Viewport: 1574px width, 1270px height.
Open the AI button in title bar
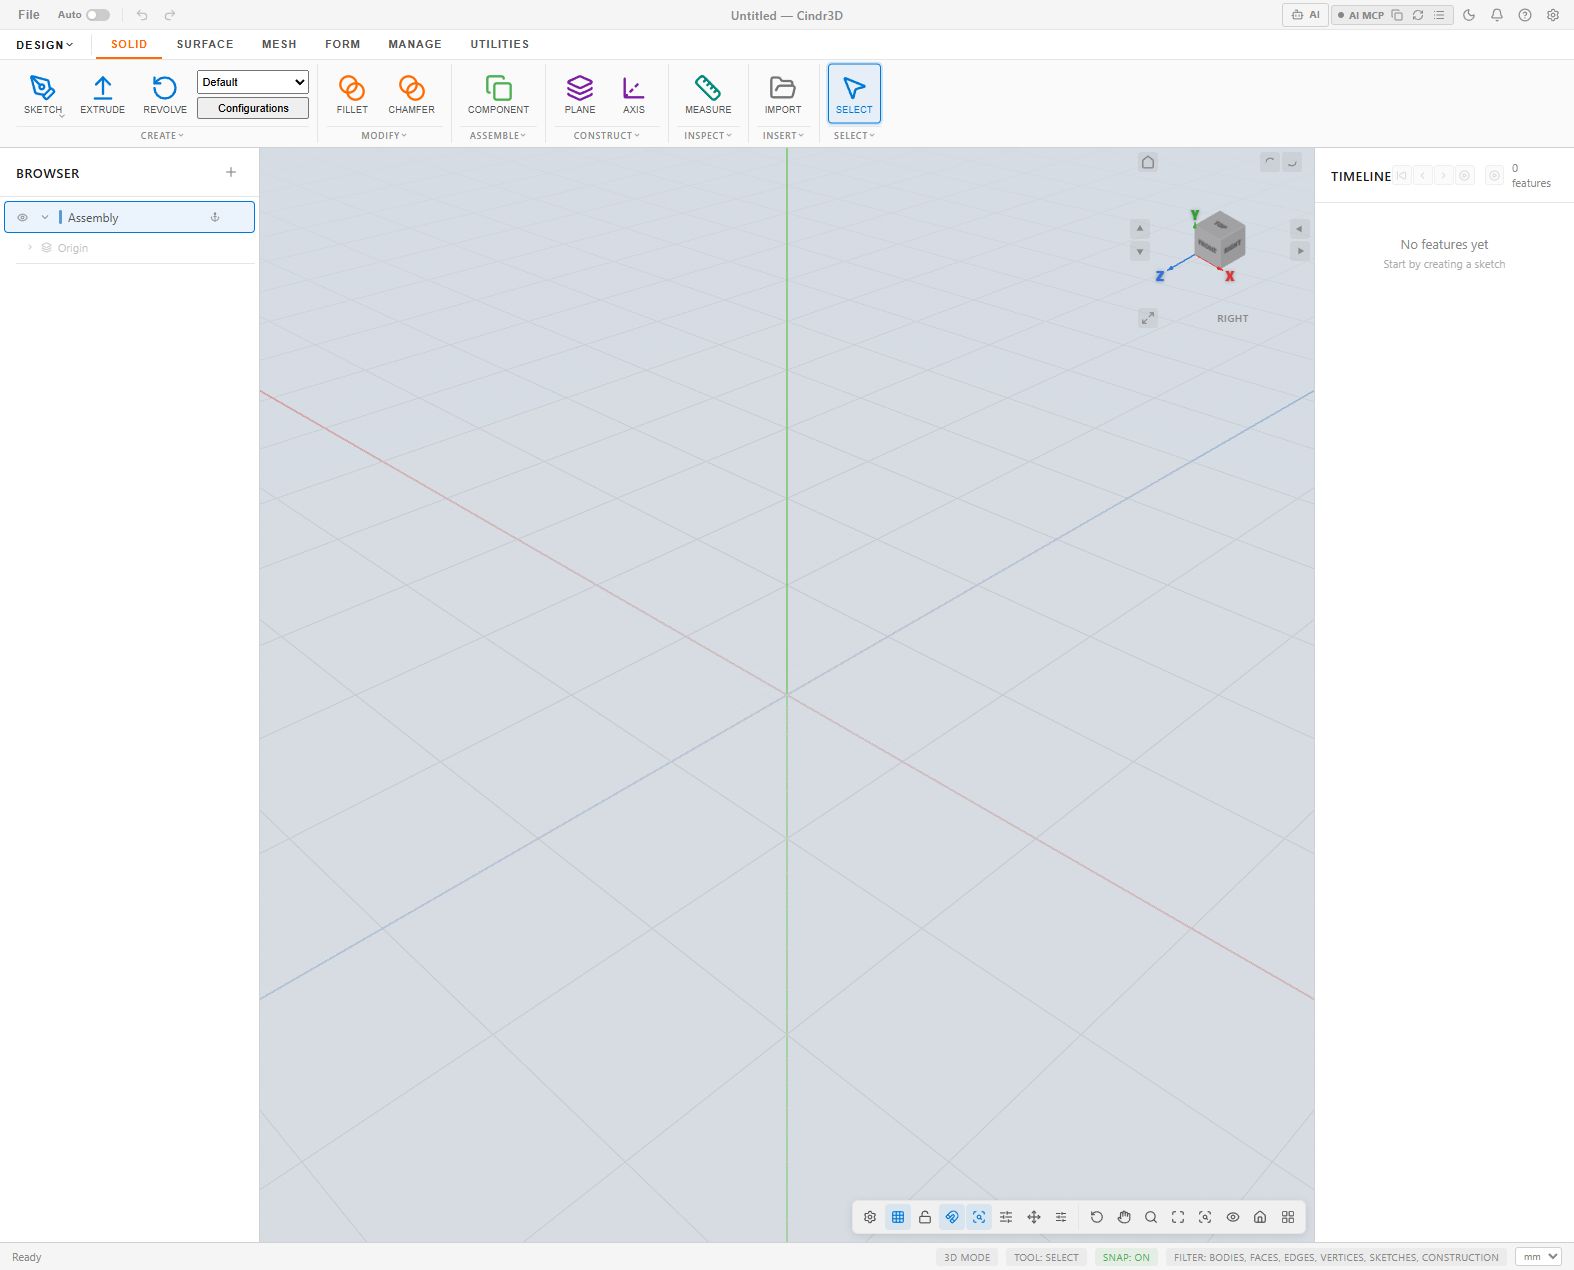pos(1305,15)
